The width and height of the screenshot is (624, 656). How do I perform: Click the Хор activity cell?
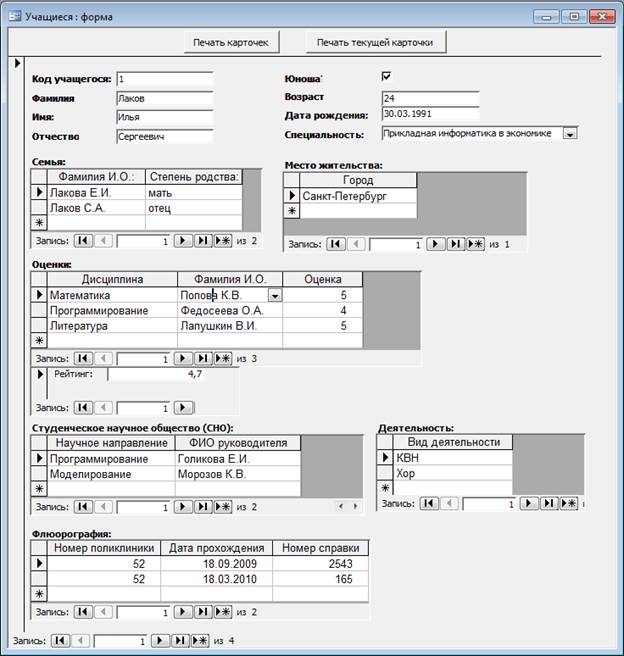tap(453, 473)
